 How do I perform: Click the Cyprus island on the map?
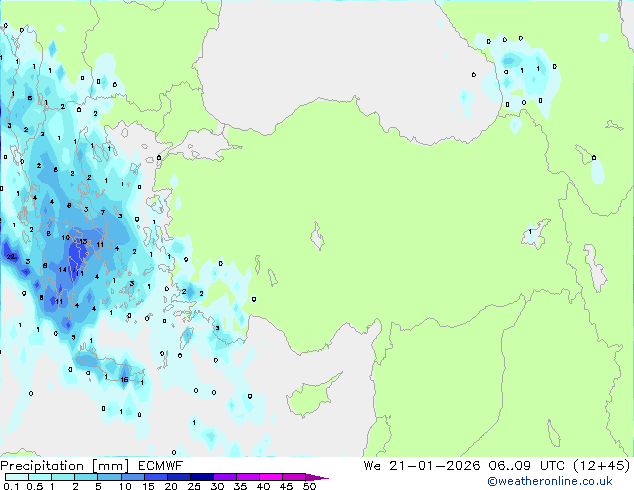click(x=311, y=397)
